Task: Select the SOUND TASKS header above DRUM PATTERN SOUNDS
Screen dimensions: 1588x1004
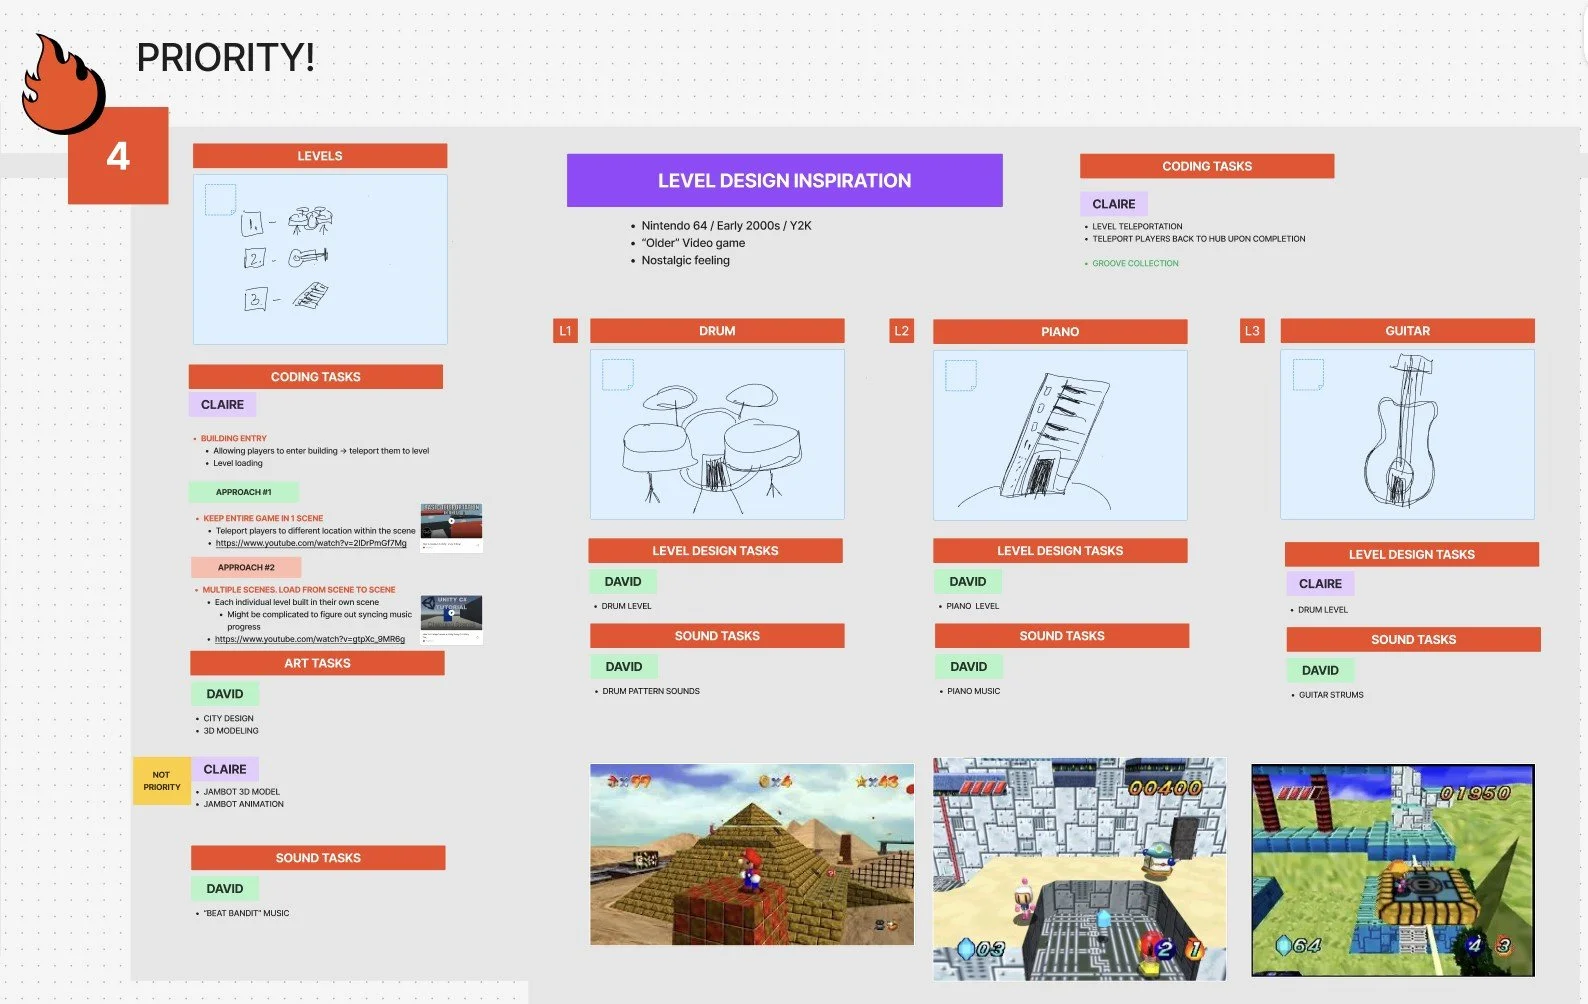Action: pos(717,636)
